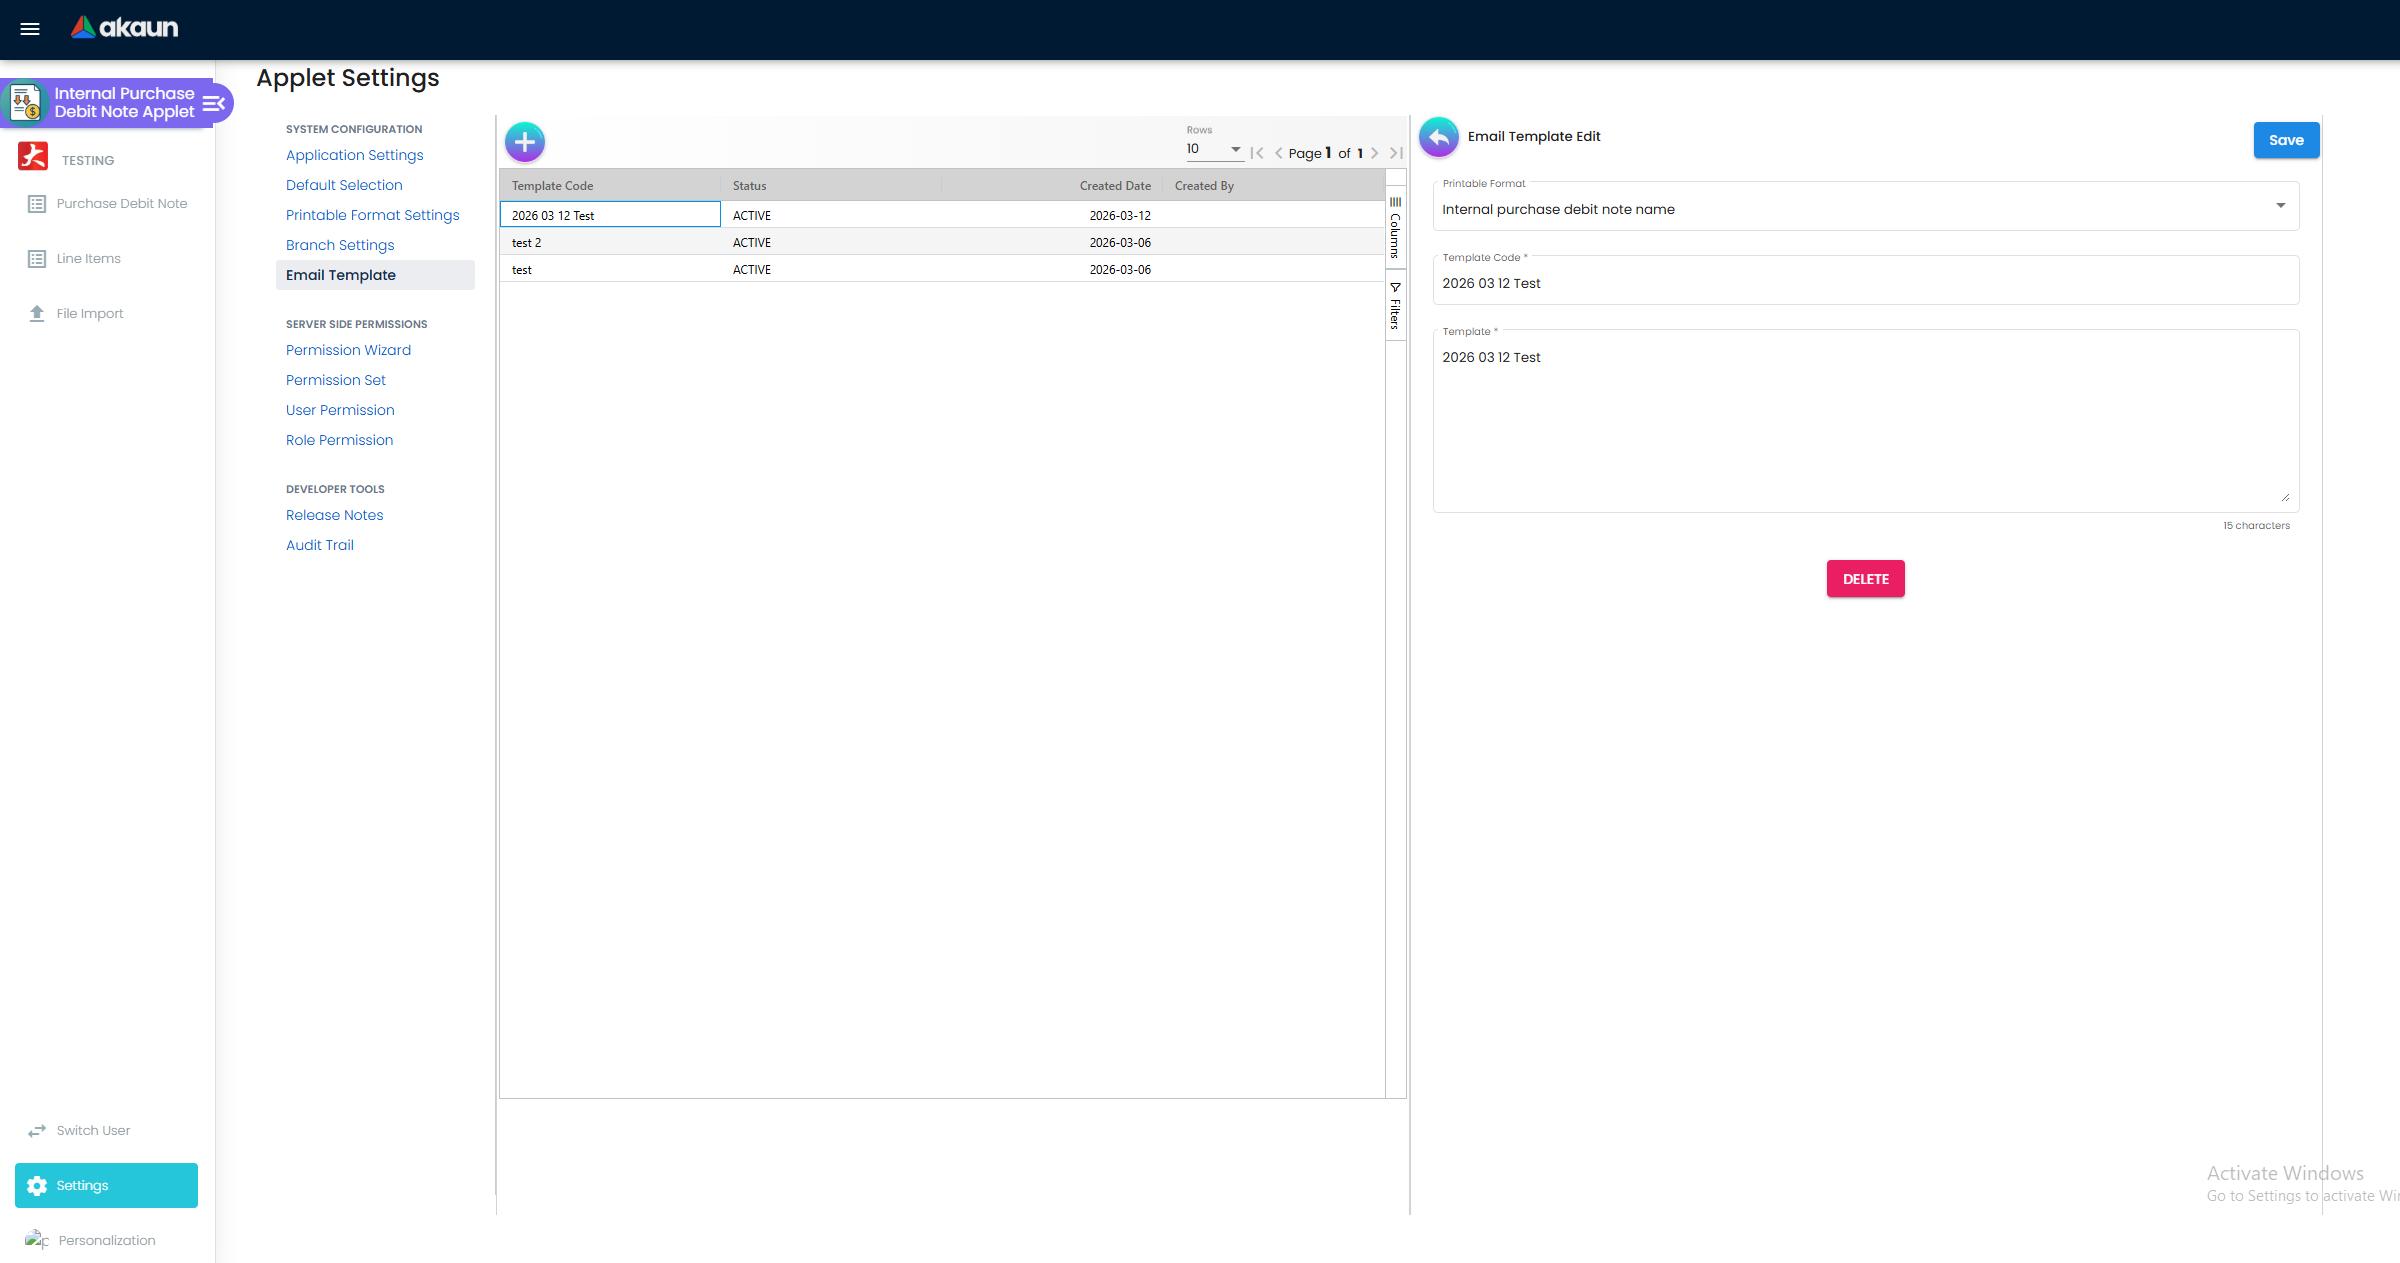The image size is (2400, 1263).
Task: Go to the first page arrow
Action: (1257, 153)
